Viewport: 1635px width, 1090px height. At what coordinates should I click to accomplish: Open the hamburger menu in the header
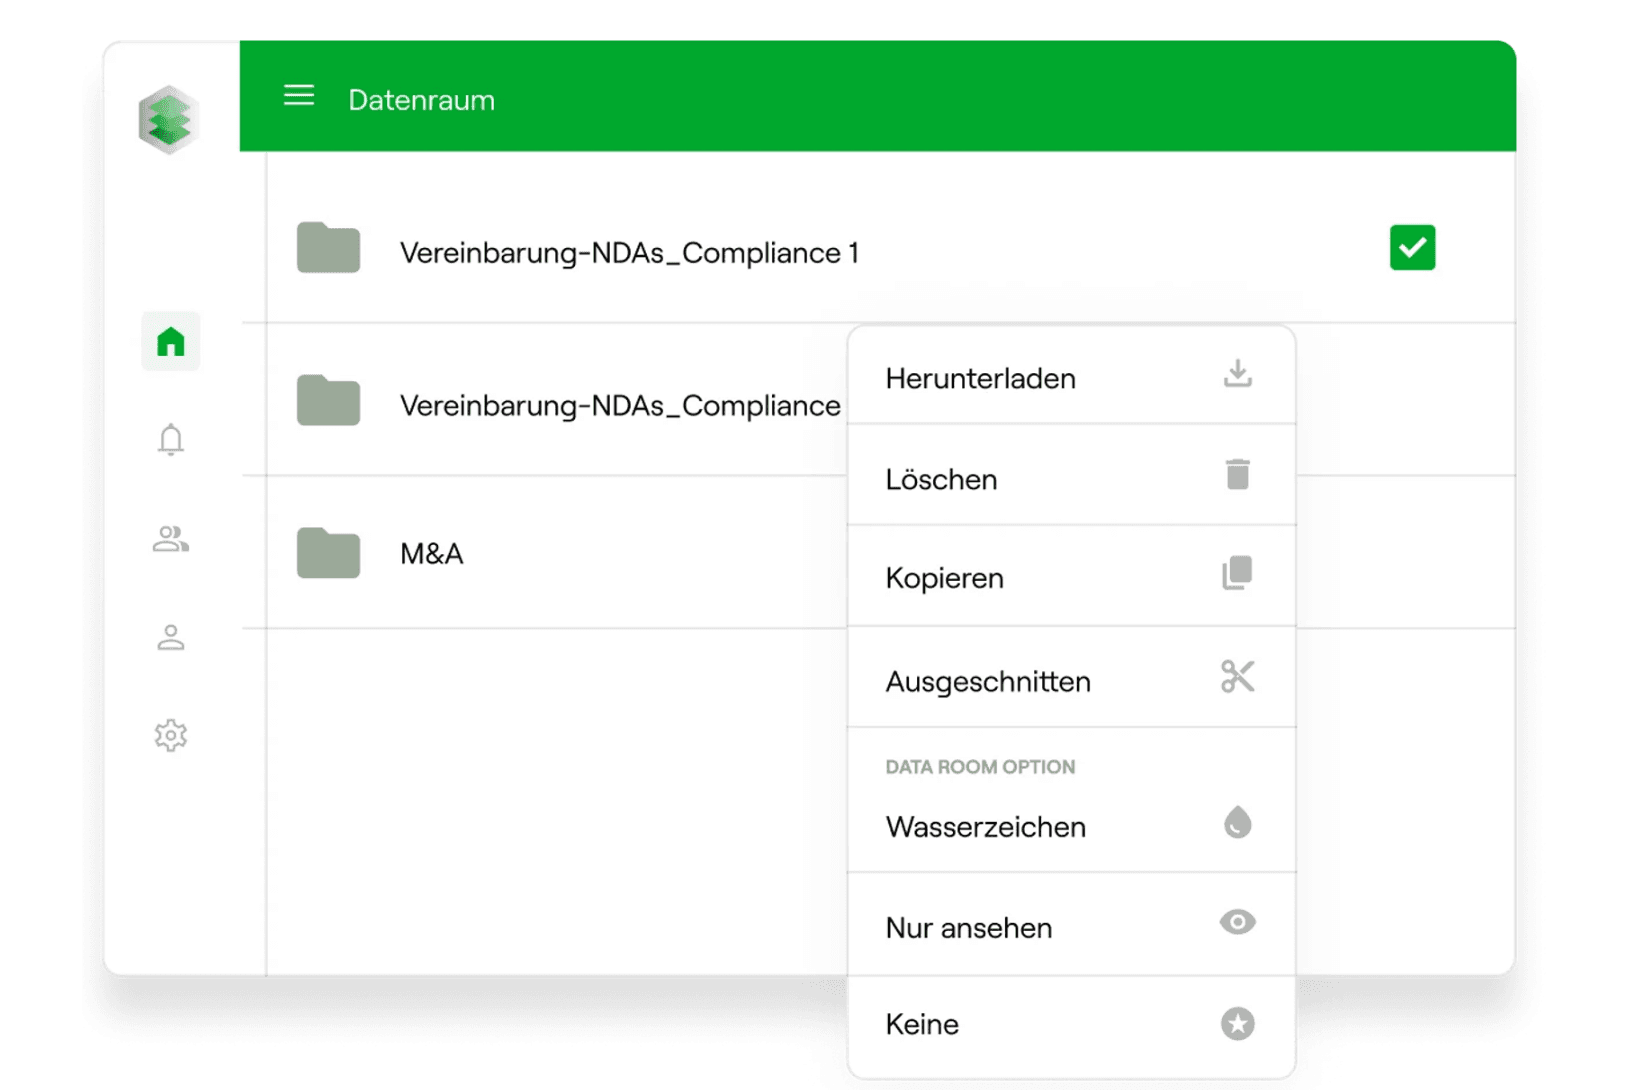pos(298,95)
